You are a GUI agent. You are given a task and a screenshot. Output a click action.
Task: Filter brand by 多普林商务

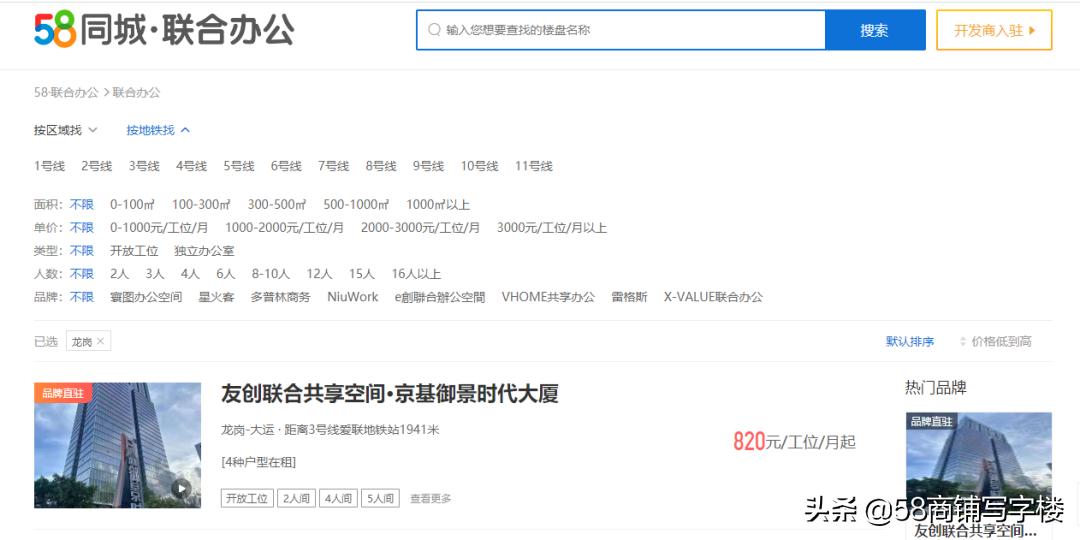point(280,298)
